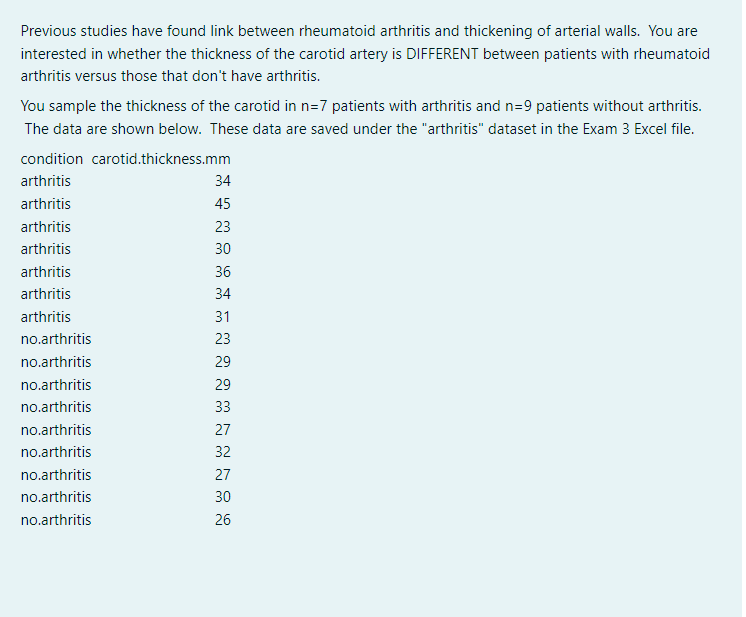Click the no.arthritis value 33
This screenshot has width=746, height=617.
(x=223, y=407)
